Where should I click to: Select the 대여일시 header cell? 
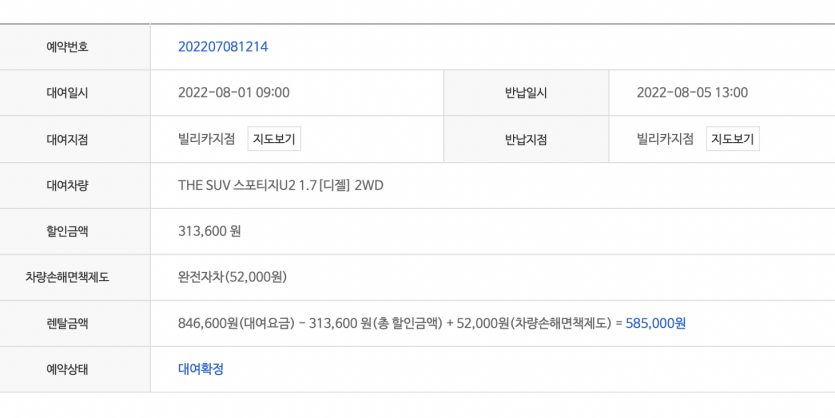coord(75,93)
